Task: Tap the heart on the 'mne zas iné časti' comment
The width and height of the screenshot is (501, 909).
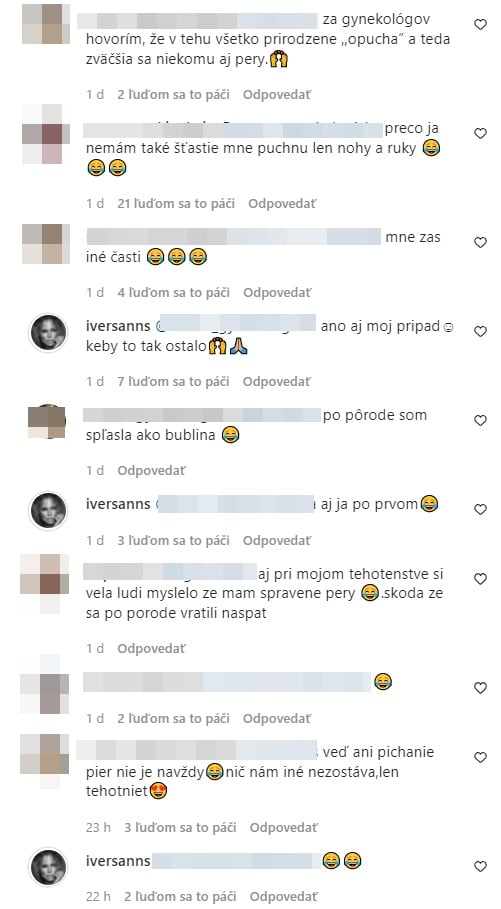Action: pyautogui.click(x=480, y=242)
